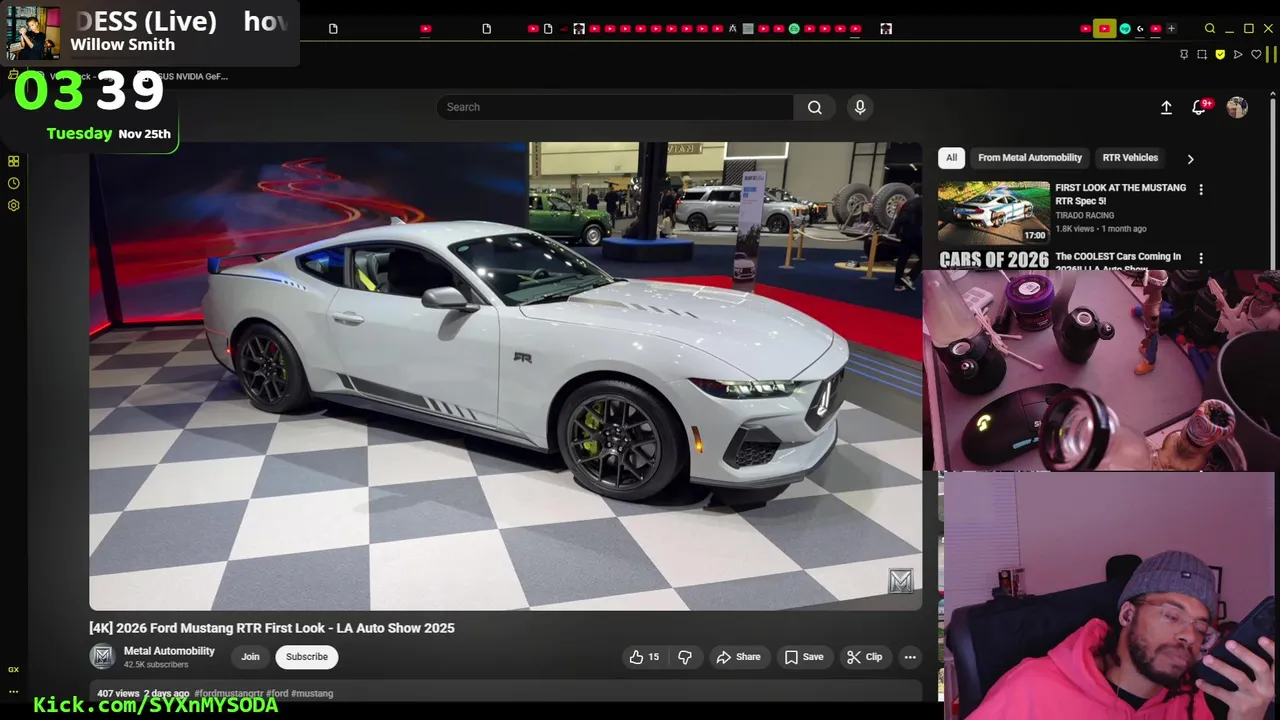This screenshot has height=720, width=1280.
Task: Select the 'All' filter chip
Action: (x=951, y=158)
